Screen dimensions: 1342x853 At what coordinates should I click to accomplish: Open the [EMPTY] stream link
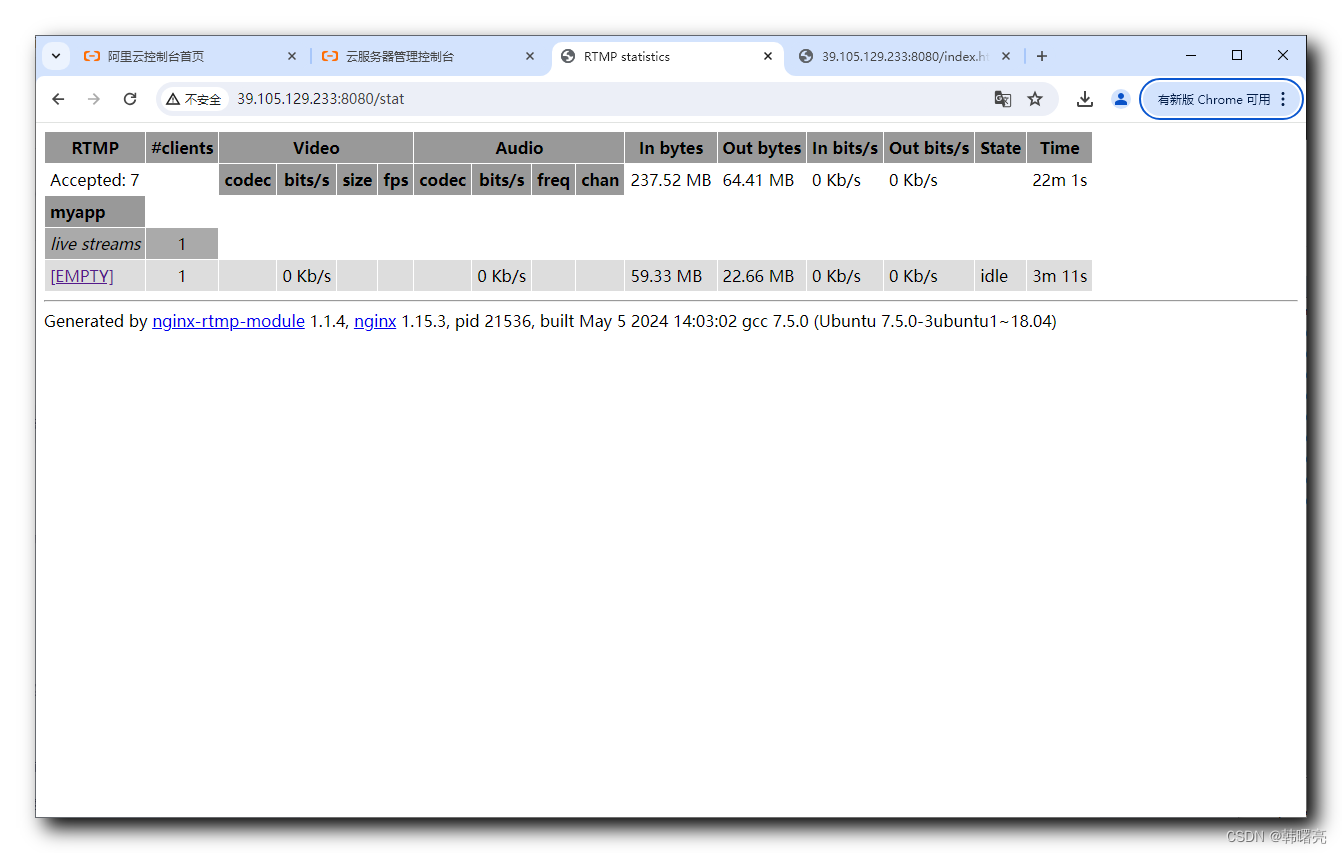[82, 276]
